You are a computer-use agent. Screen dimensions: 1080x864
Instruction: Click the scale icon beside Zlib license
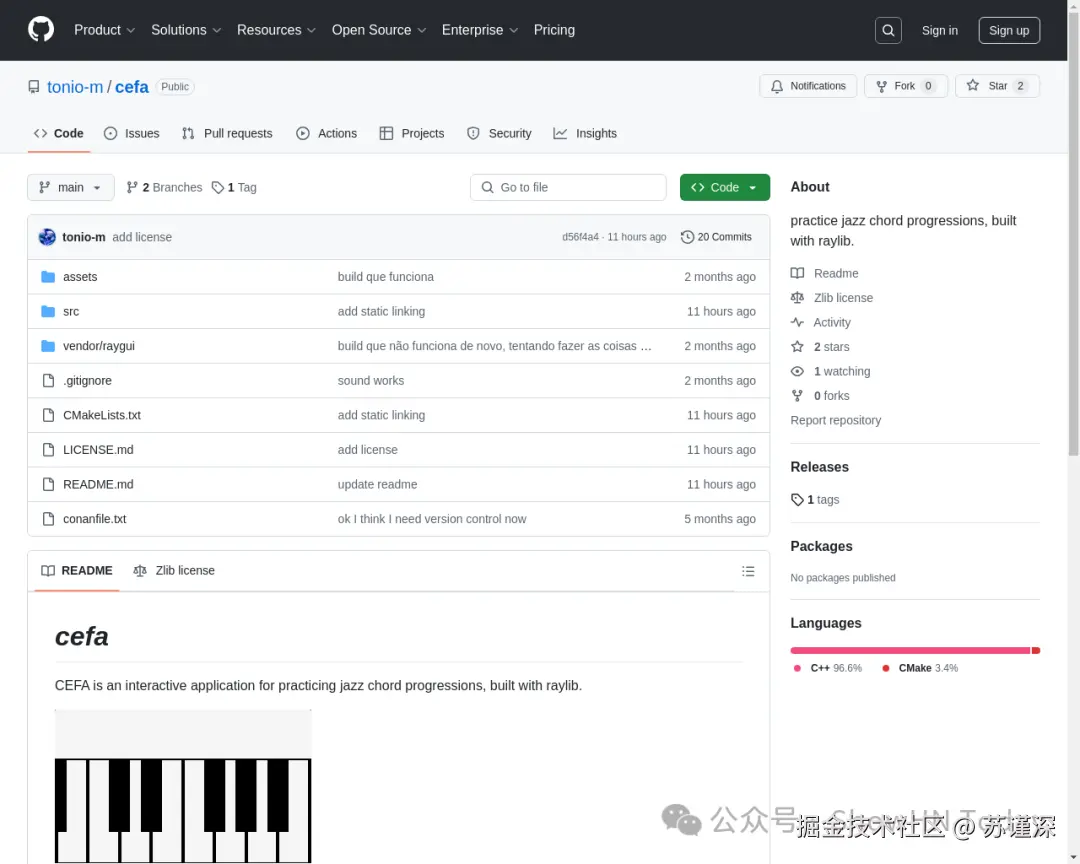coord(797,298)
